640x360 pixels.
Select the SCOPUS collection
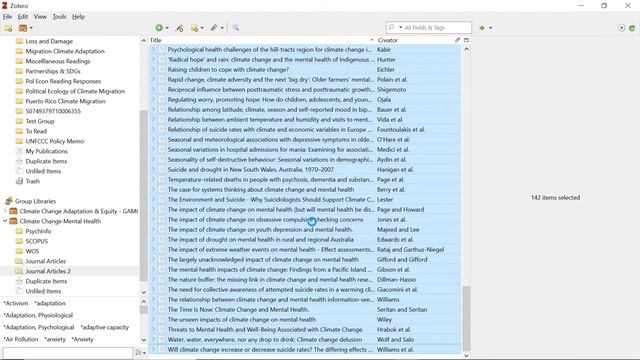pos(37,241)
